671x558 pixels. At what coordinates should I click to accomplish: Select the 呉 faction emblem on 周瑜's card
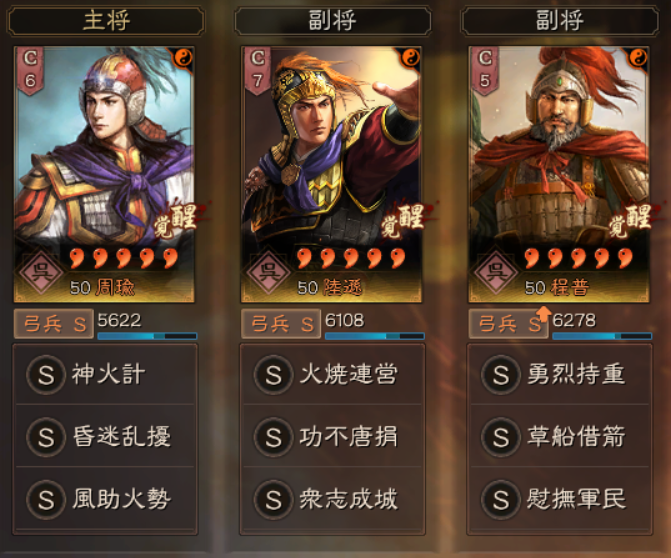pos(42,271)
